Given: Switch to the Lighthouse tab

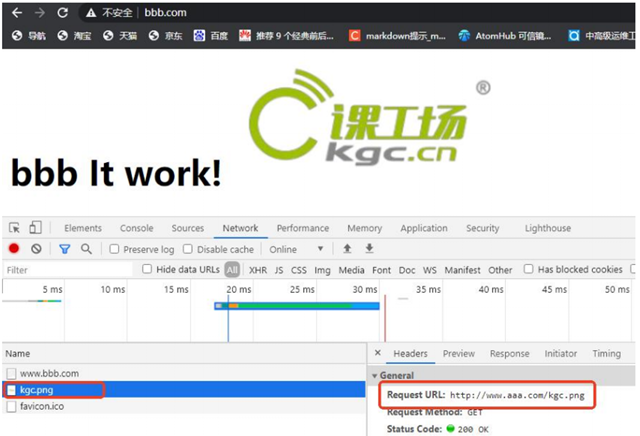Looking at the screenshot, I should tap(548, 228).
